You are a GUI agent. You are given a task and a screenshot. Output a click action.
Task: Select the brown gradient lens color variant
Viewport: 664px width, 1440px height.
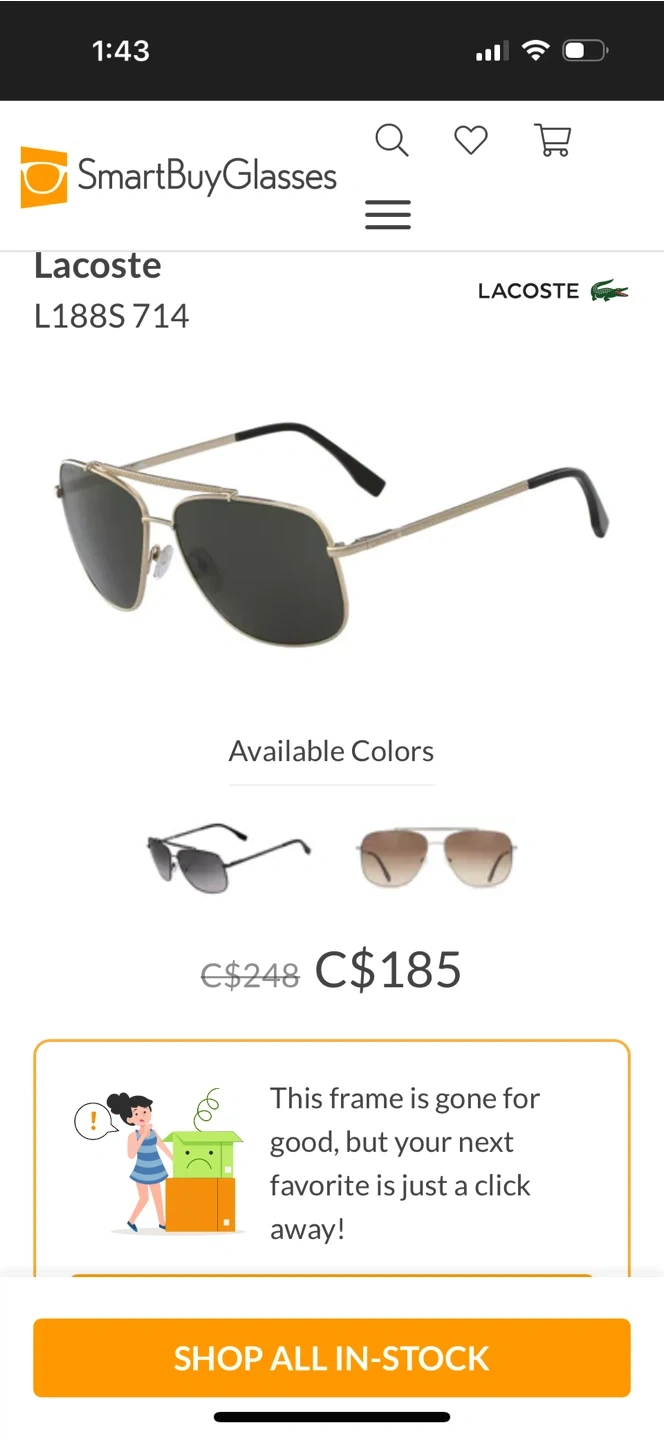pos(437,857)
